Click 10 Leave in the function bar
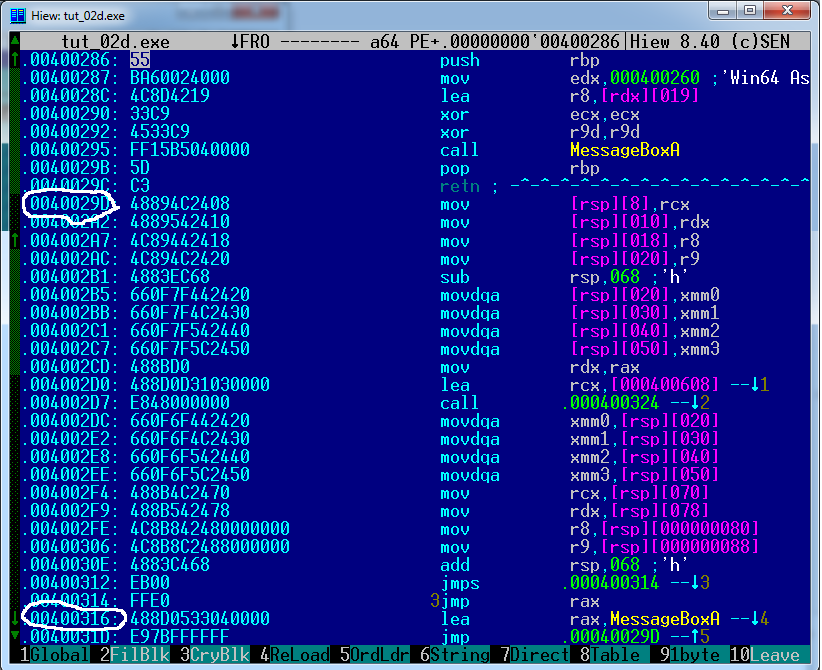Viewport: 822px width, 670px height. tap(773, 656)
